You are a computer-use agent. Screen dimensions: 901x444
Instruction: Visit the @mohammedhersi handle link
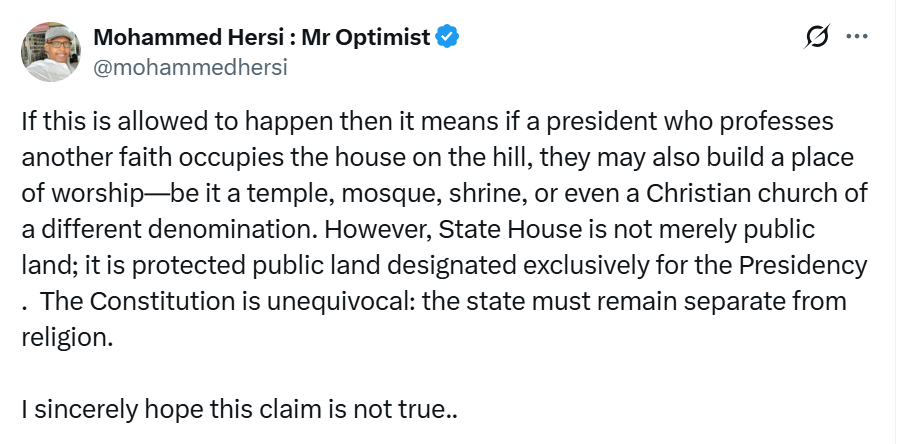[190, 68]
